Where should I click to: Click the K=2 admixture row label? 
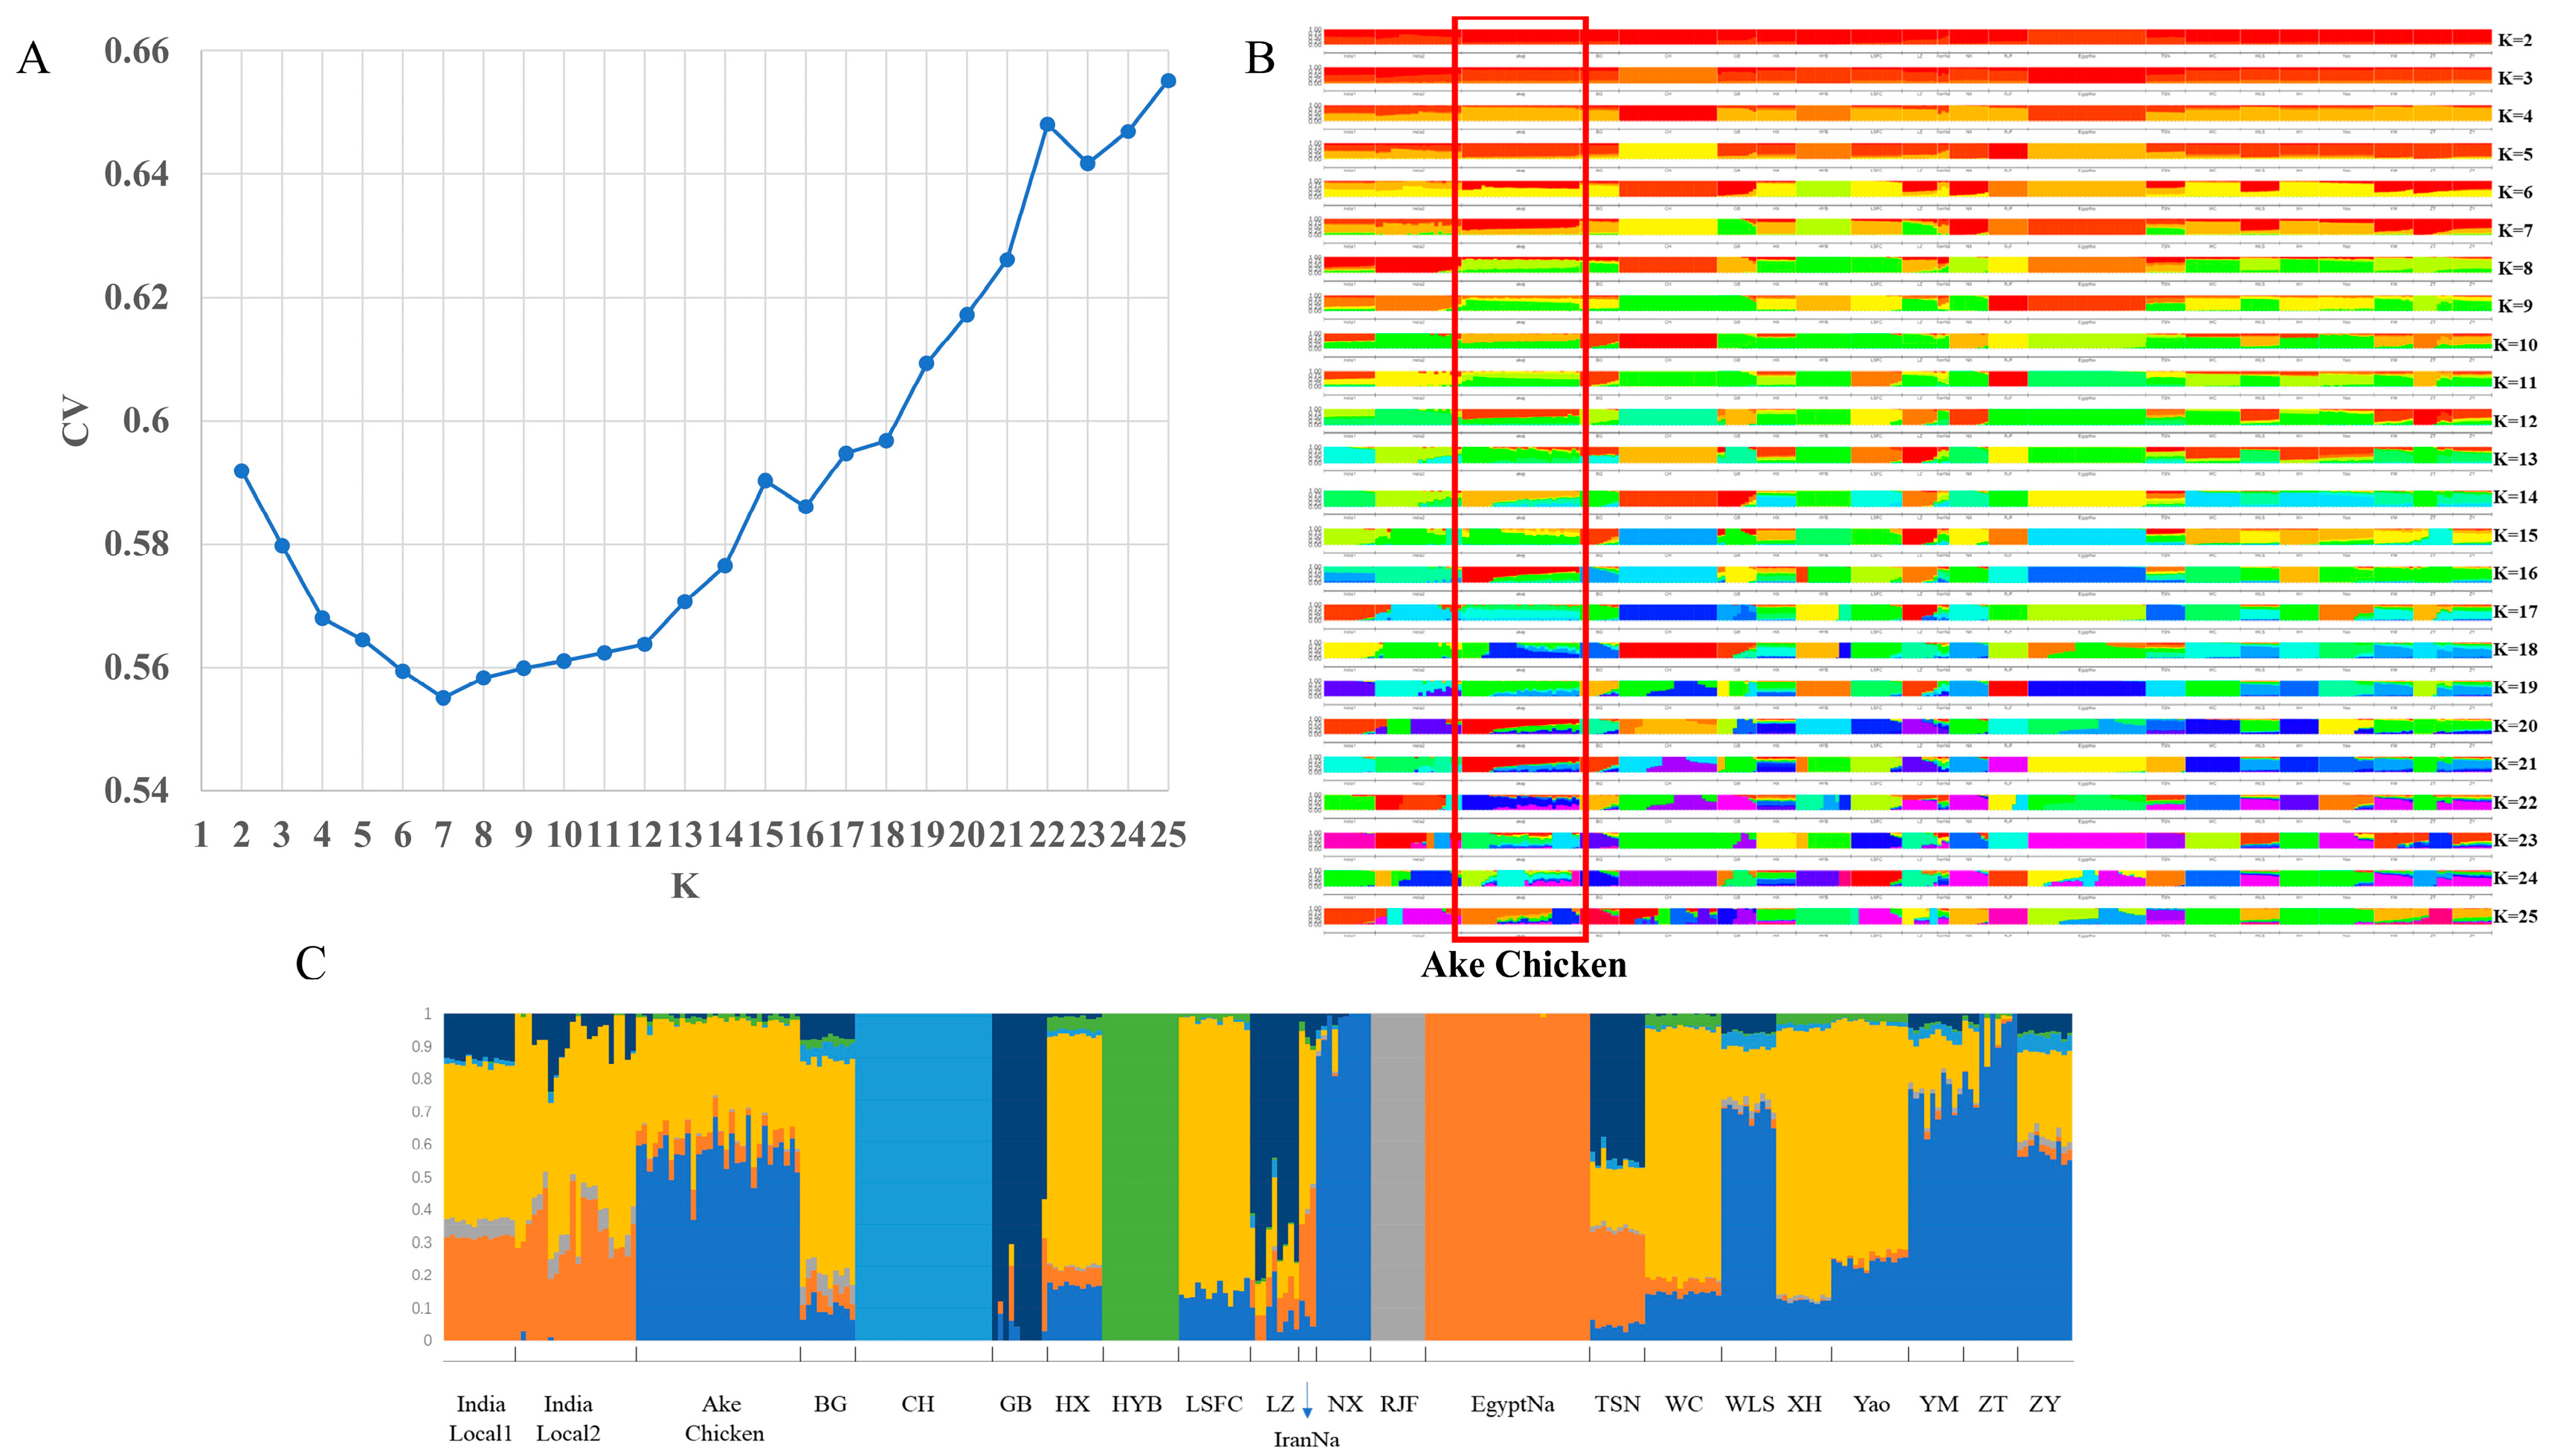(x=2514, y=40)
